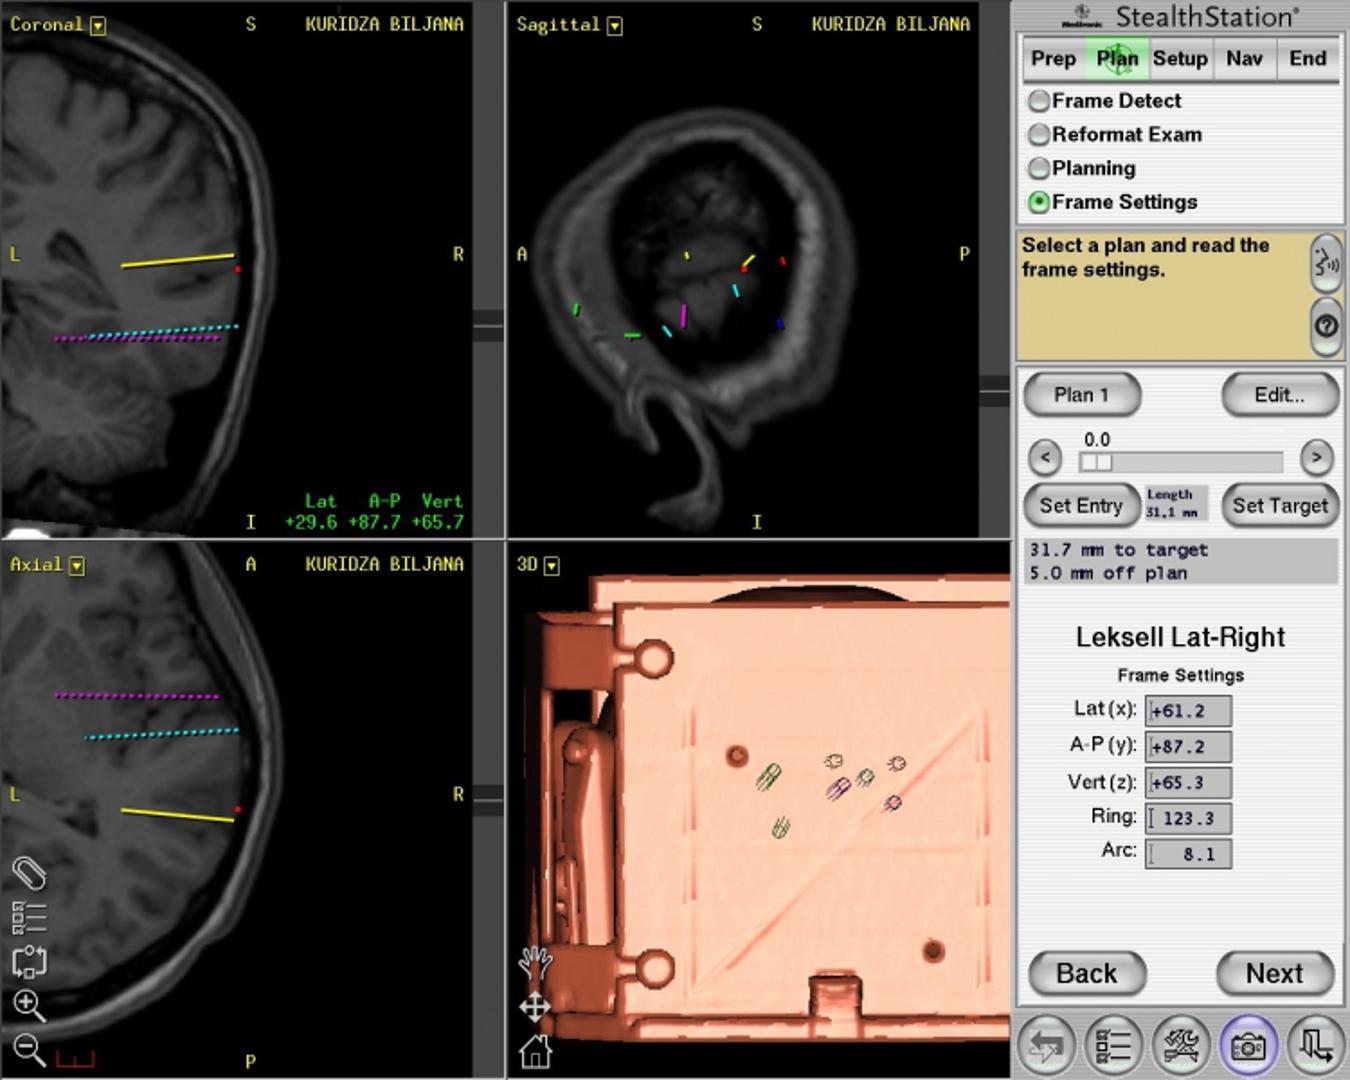Open the Coronal view dropdown
This screenshot has height=1080, width=1350.
point(98,26)
